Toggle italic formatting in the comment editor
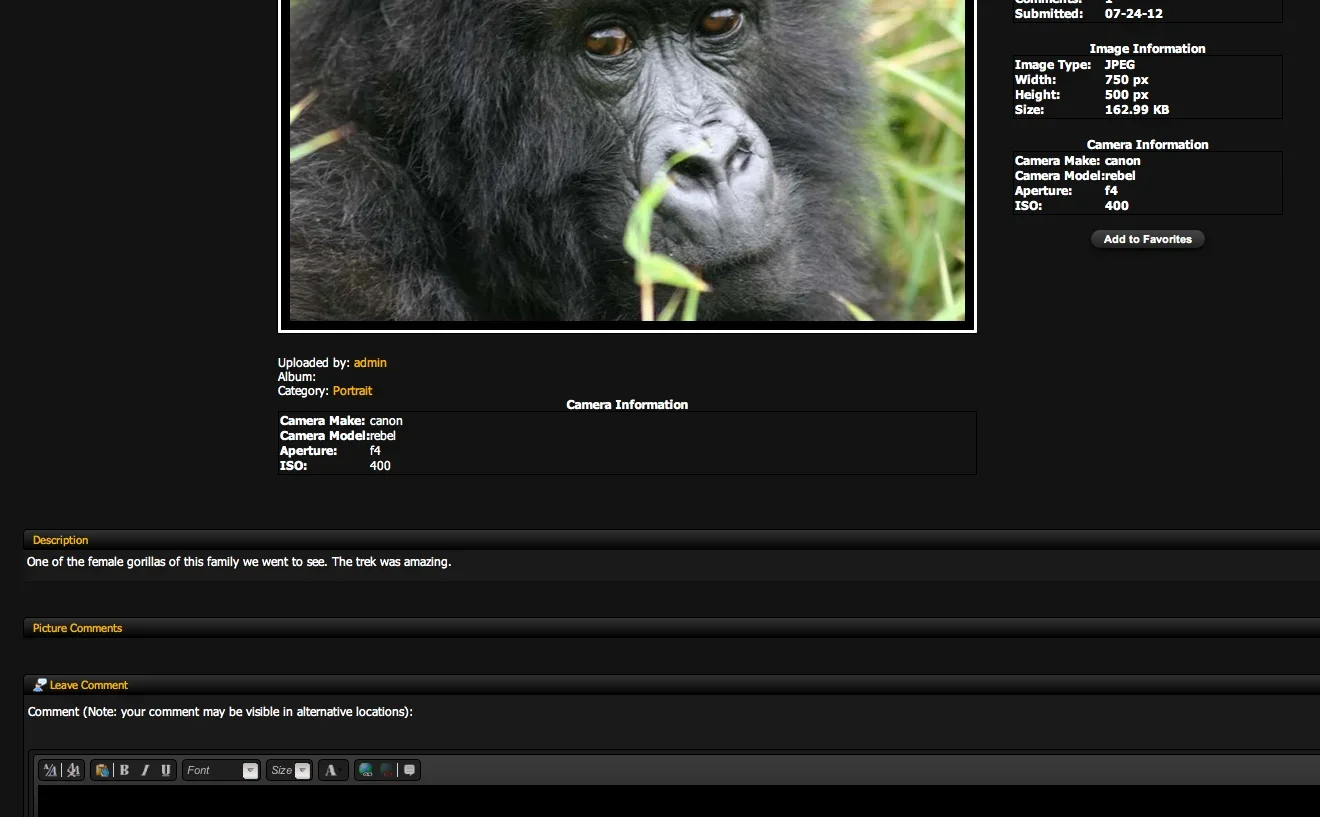 [145, 770]
